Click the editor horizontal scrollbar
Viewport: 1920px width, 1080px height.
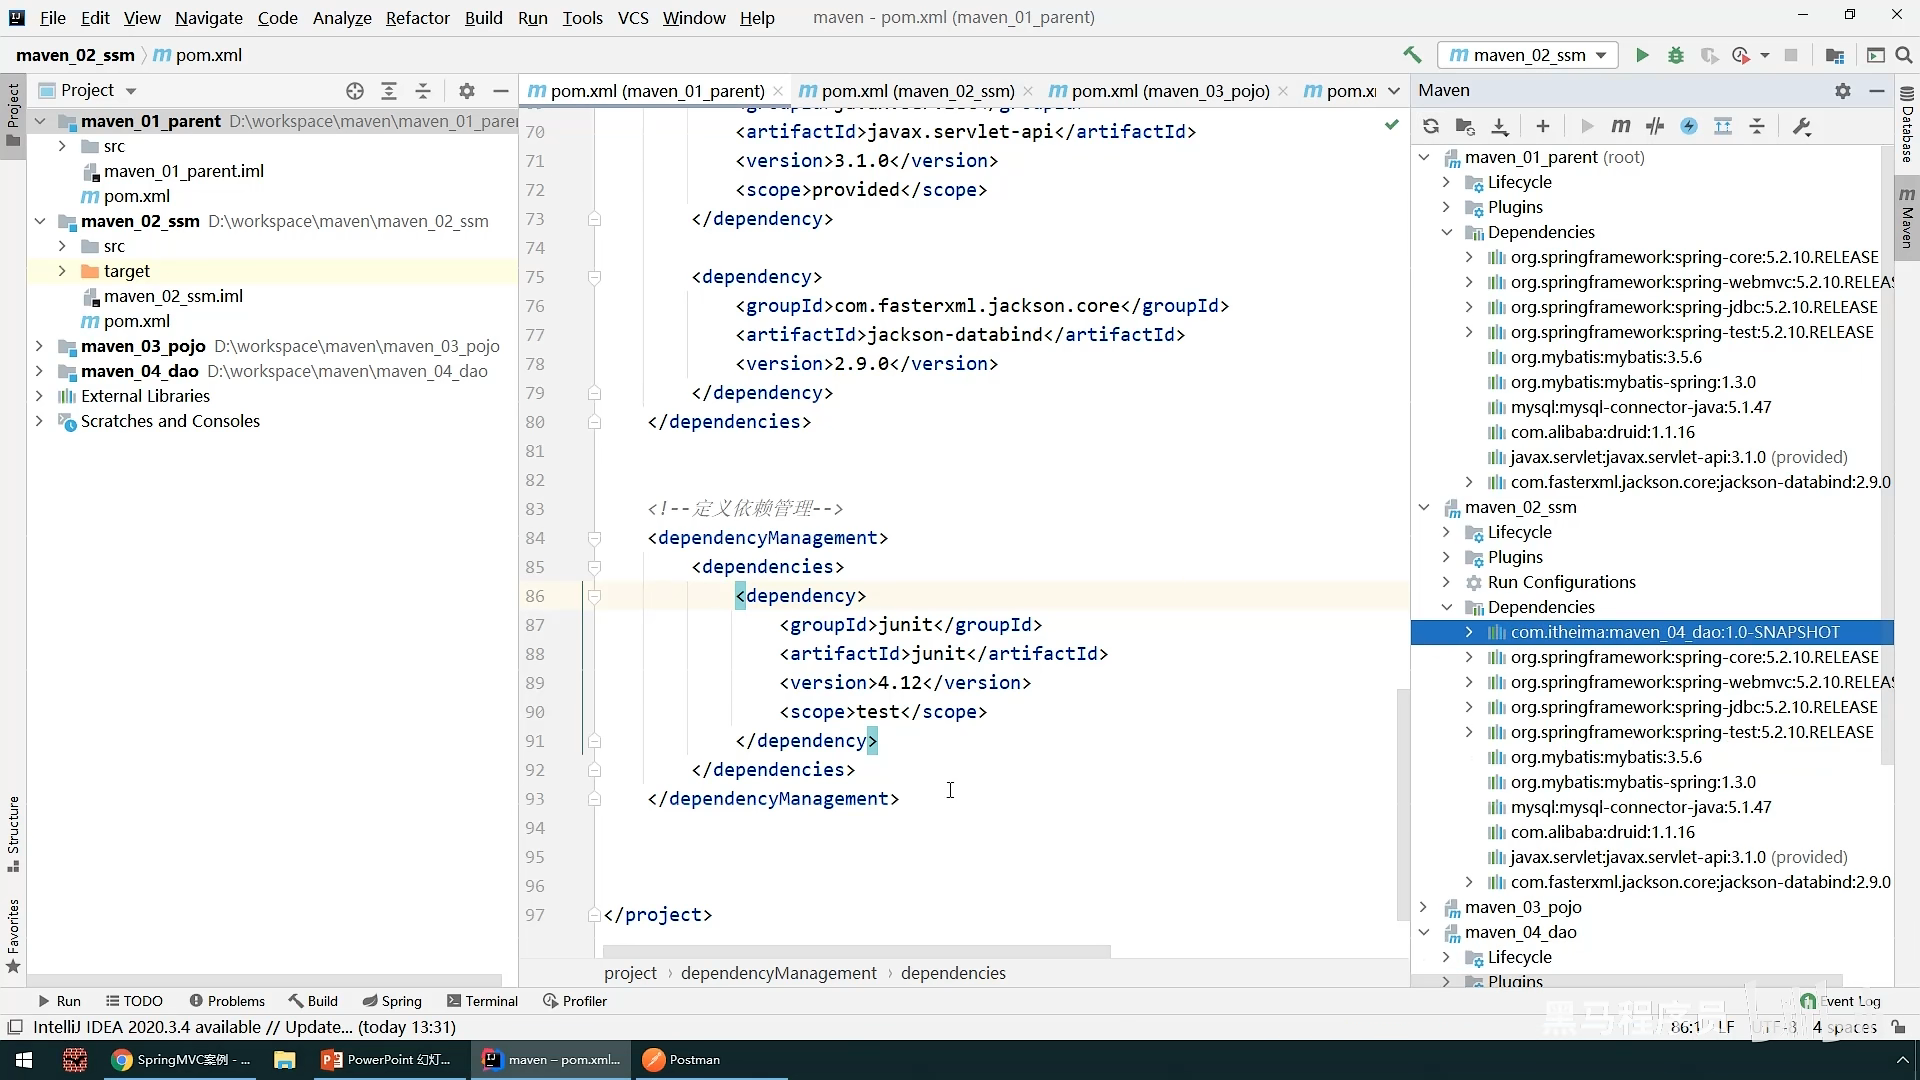[856, 951]
